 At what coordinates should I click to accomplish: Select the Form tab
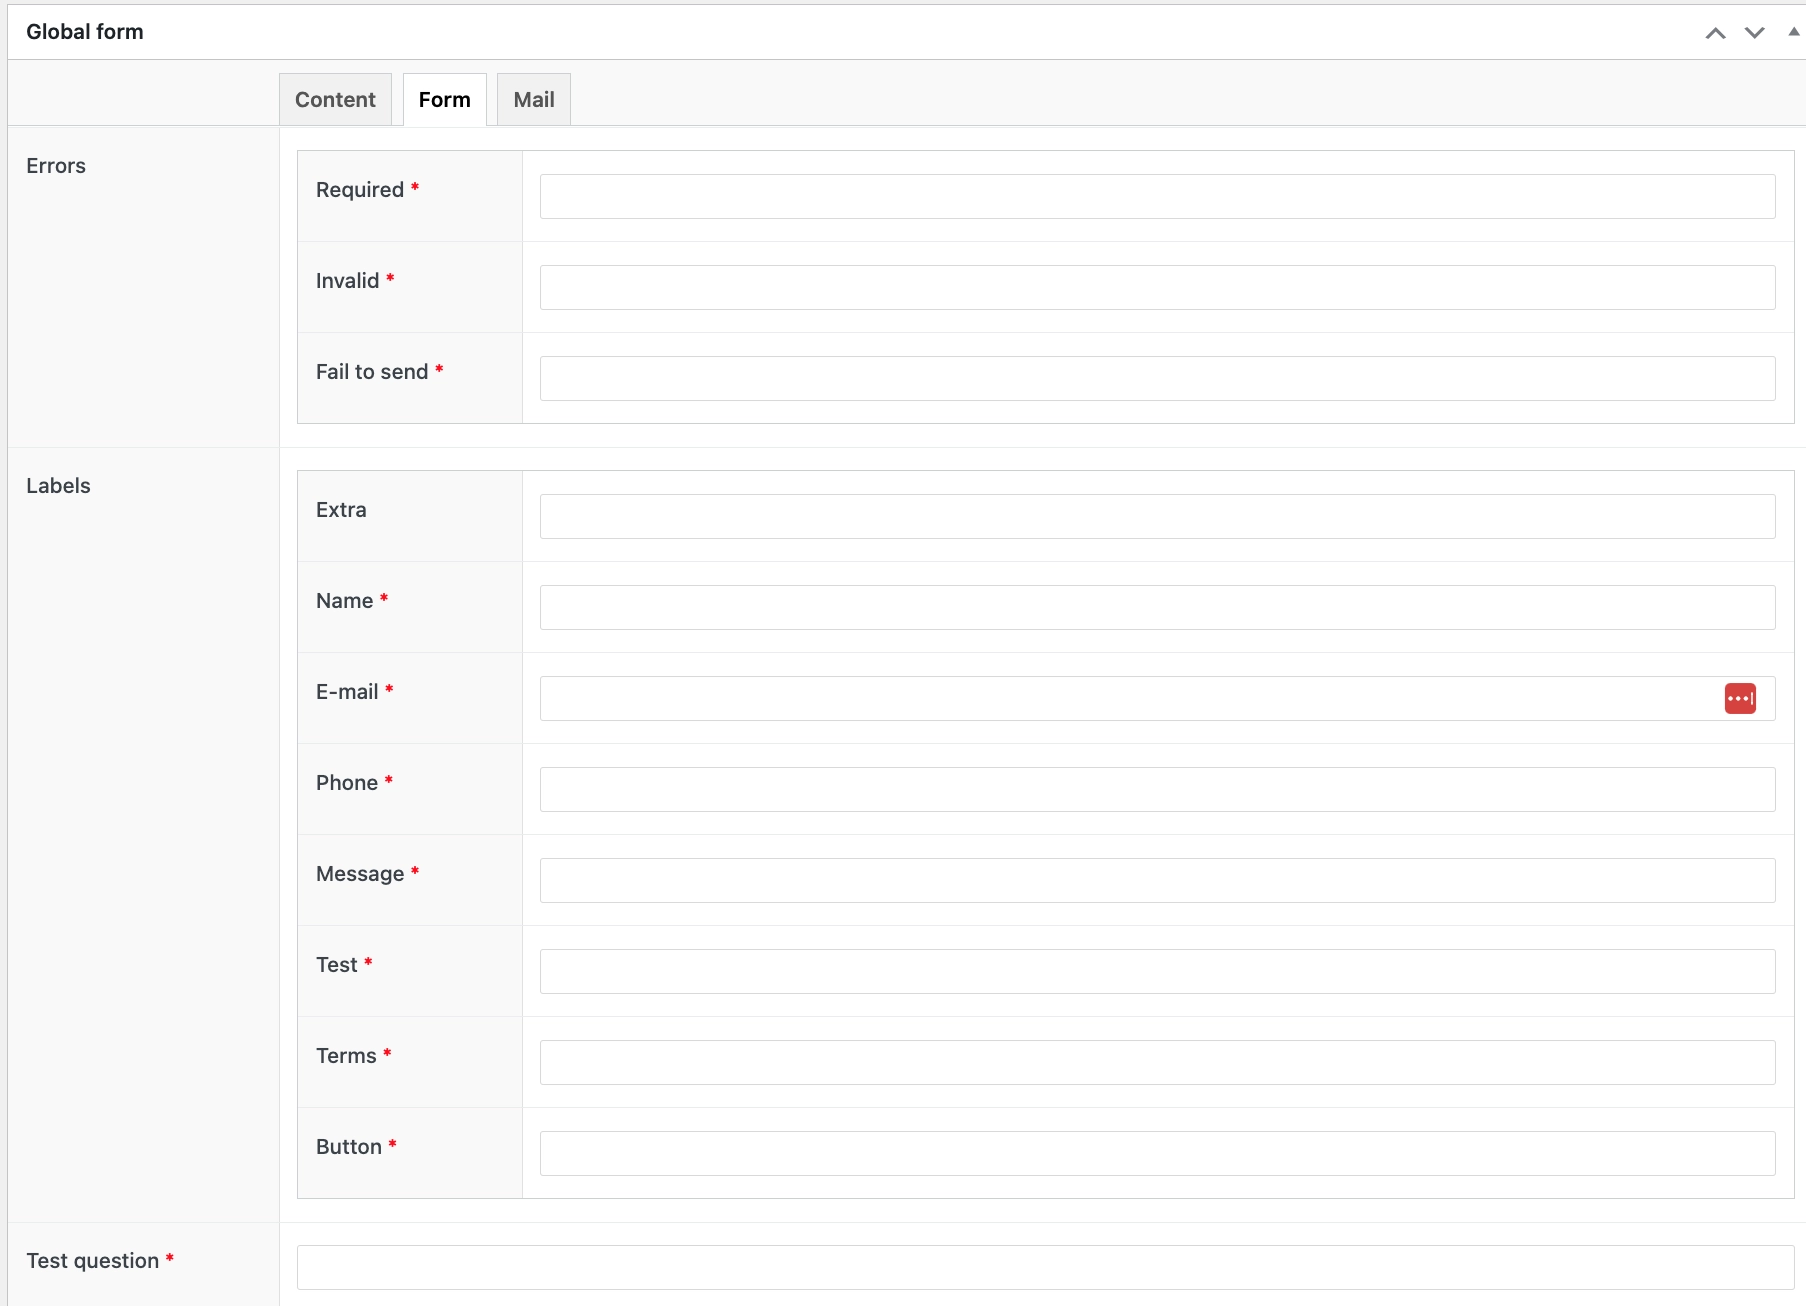pos(444,100)
